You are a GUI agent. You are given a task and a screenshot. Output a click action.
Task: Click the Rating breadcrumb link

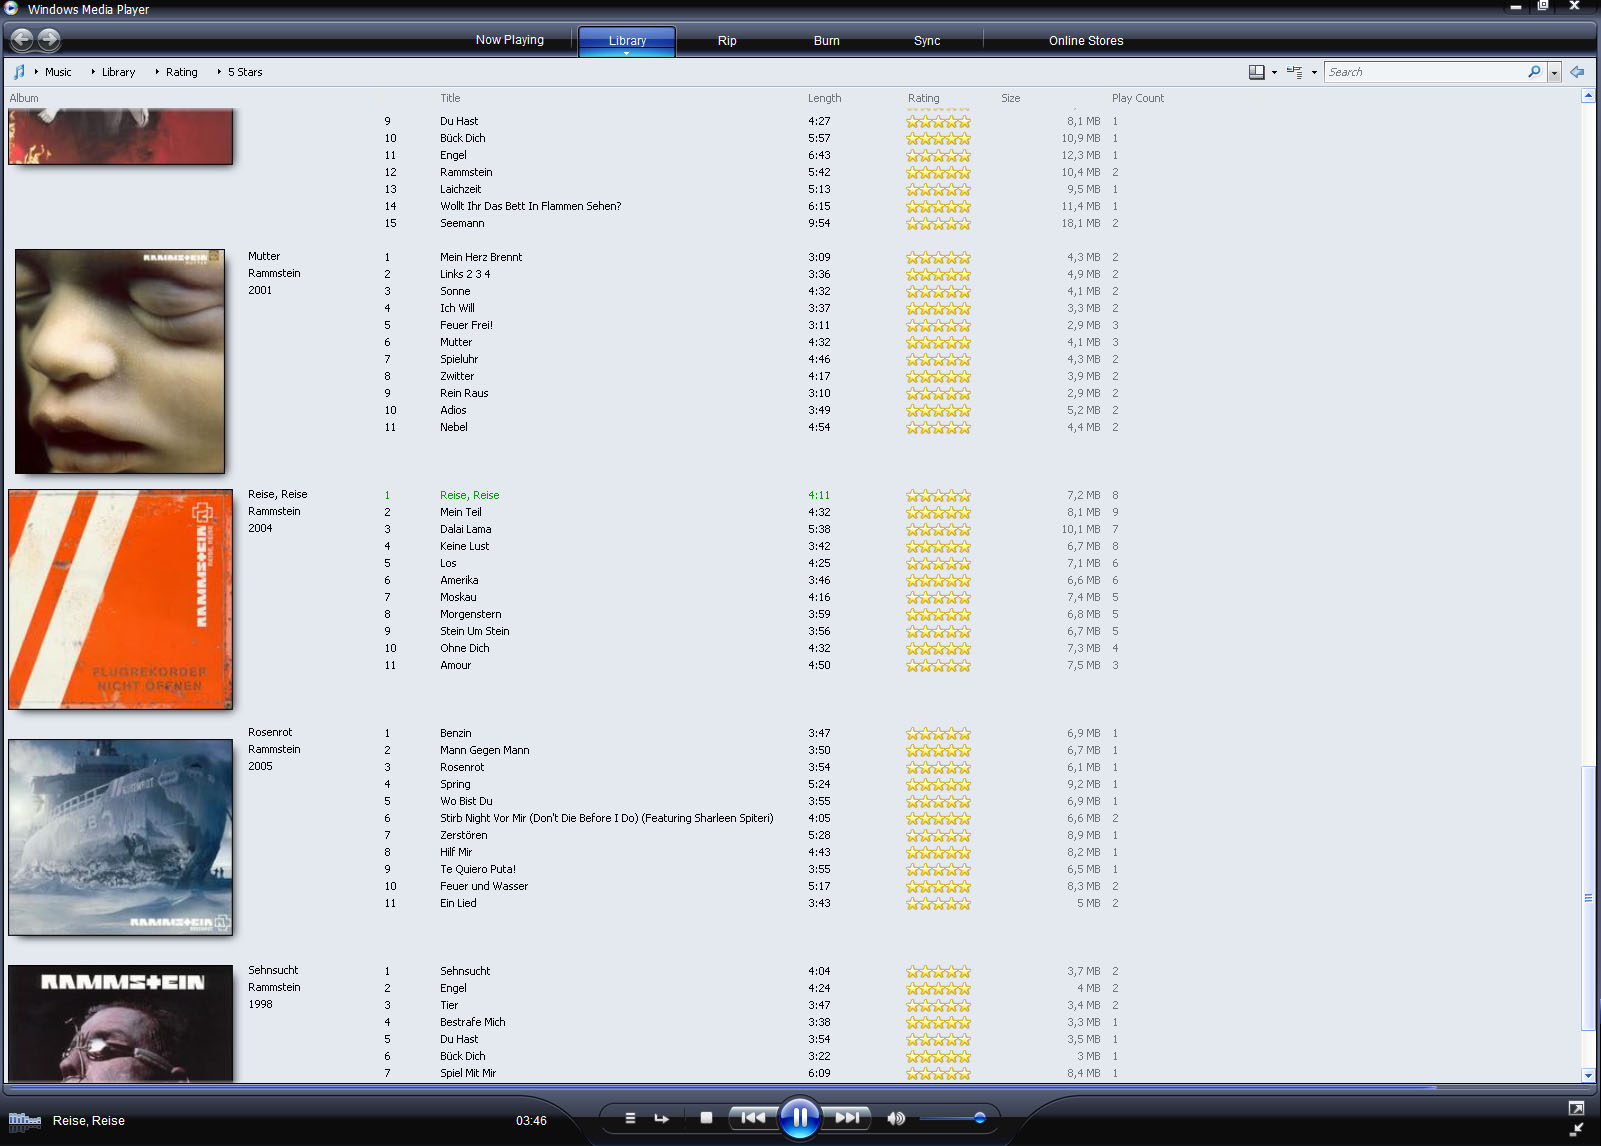(x=182, y=72)
